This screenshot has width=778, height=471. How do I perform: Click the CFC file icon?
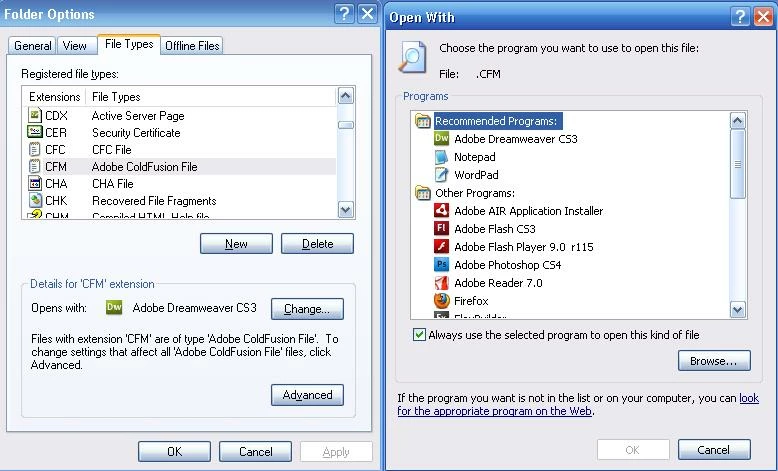click(34, 149)
